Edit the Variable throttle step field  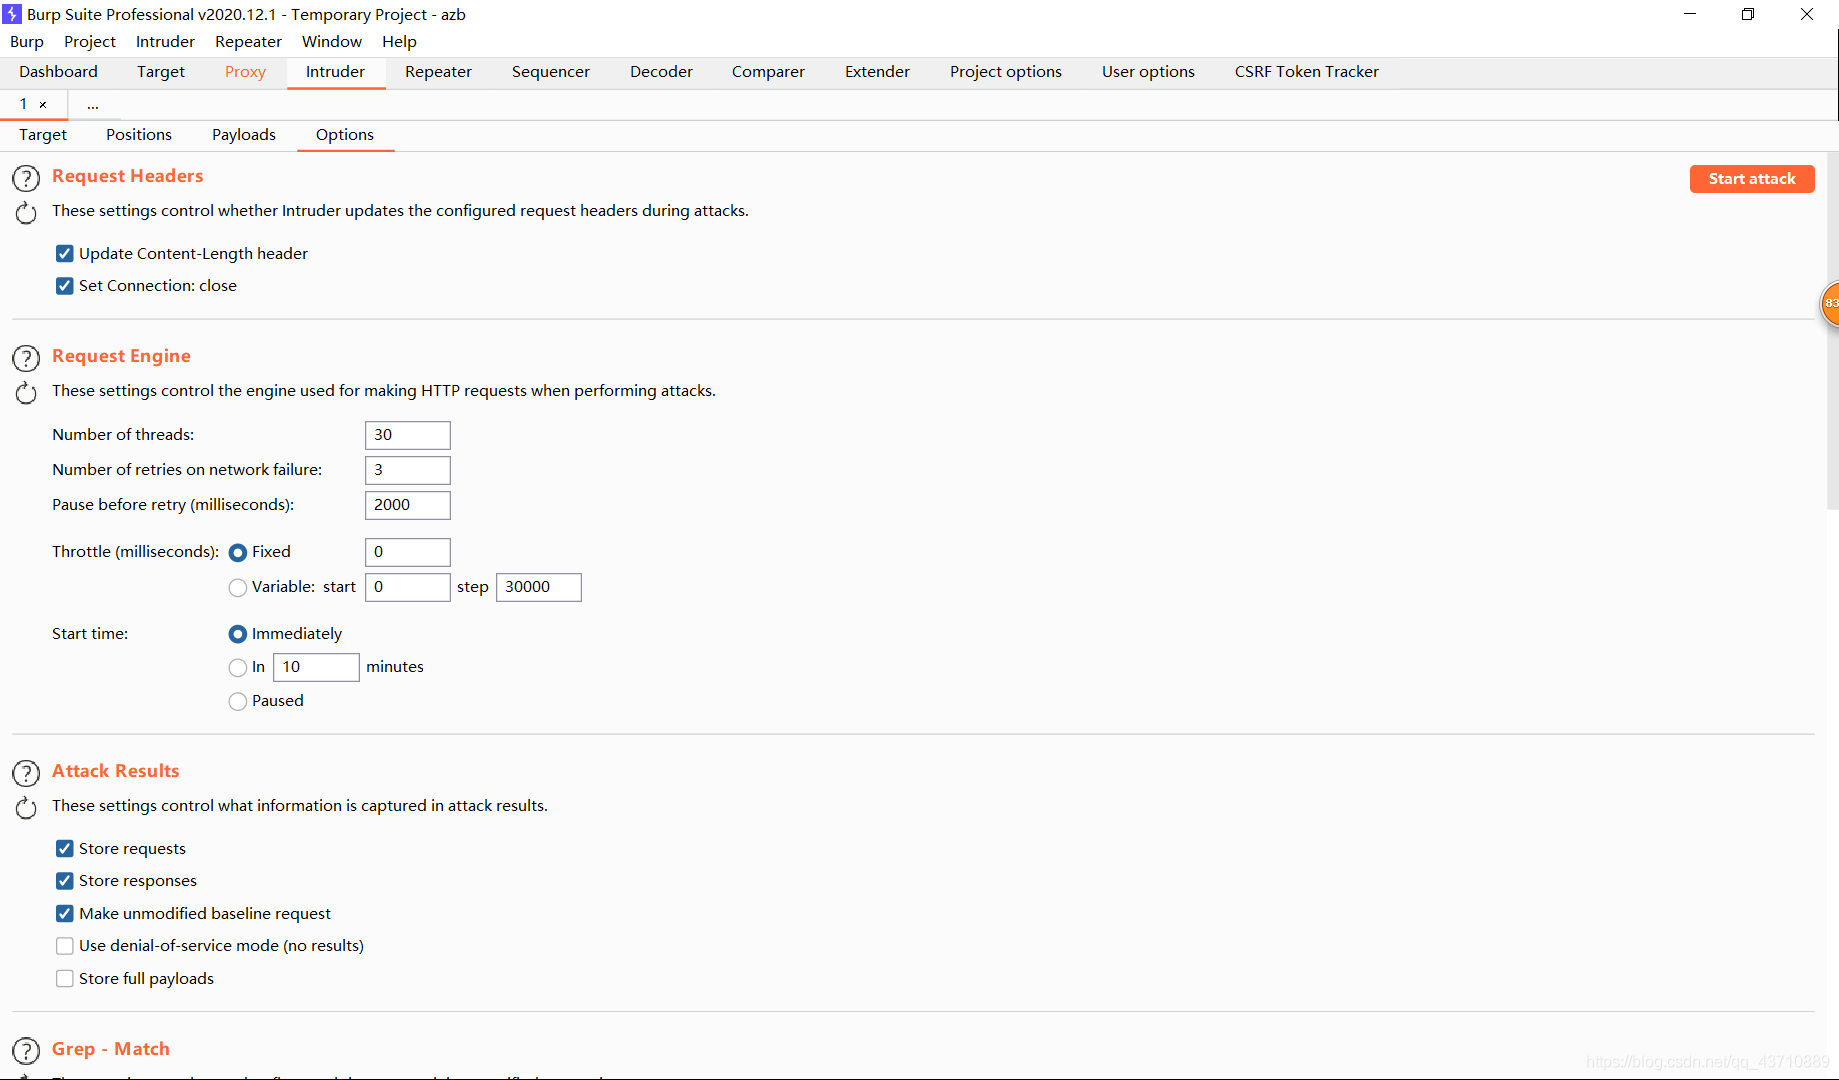(539, 587)
